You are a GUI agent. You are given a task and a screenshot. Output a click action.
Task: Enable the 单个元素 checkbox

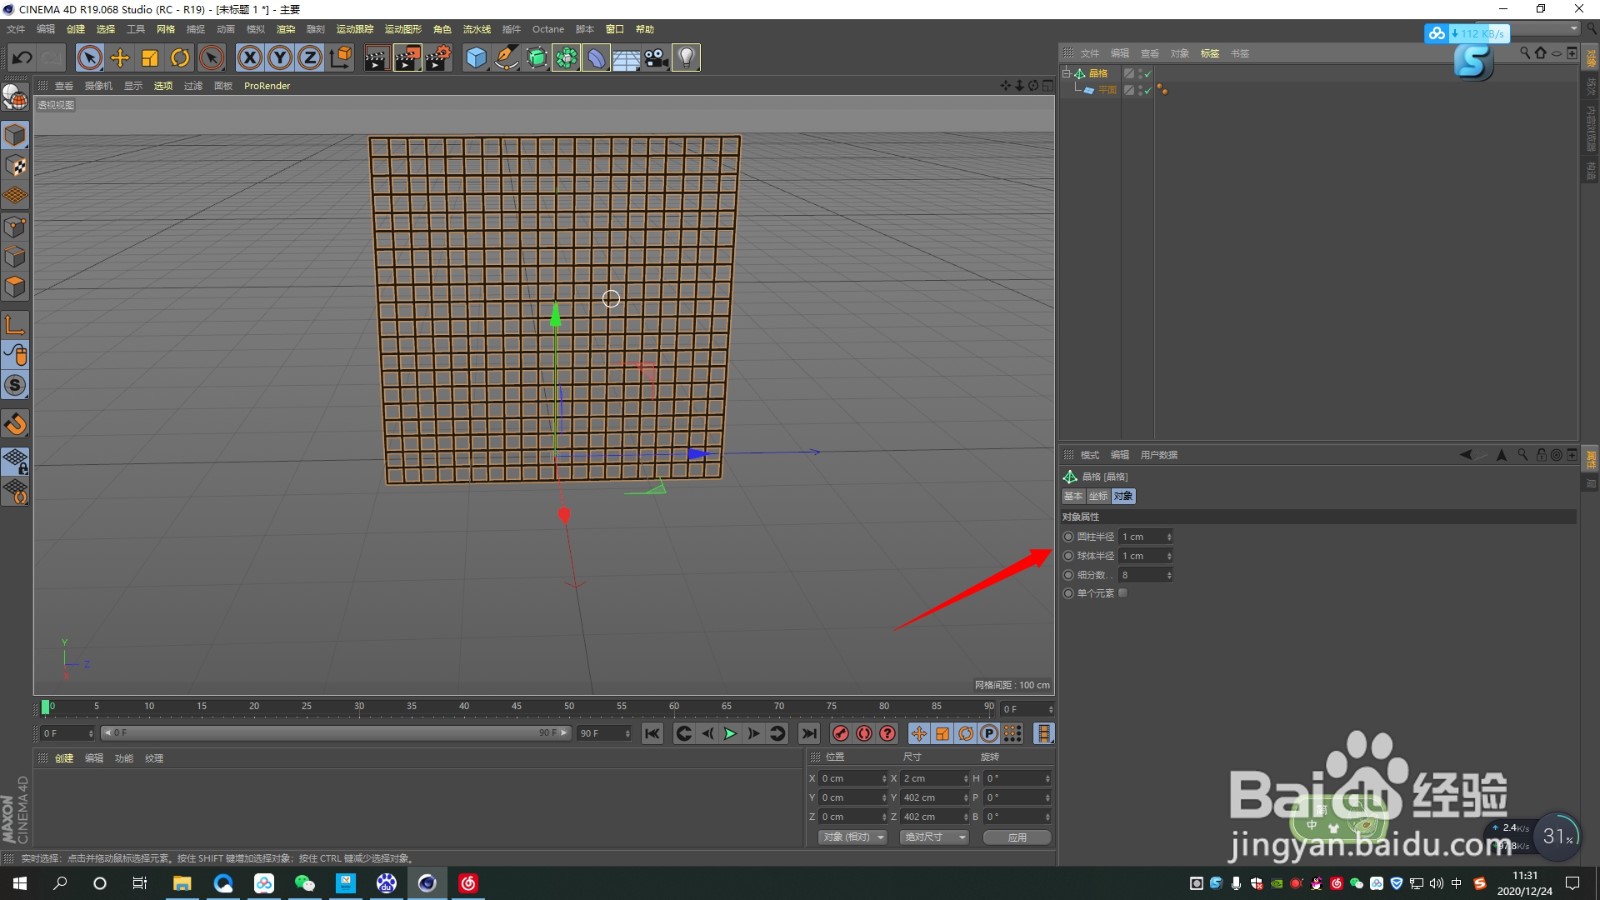tap(1123, 593)
